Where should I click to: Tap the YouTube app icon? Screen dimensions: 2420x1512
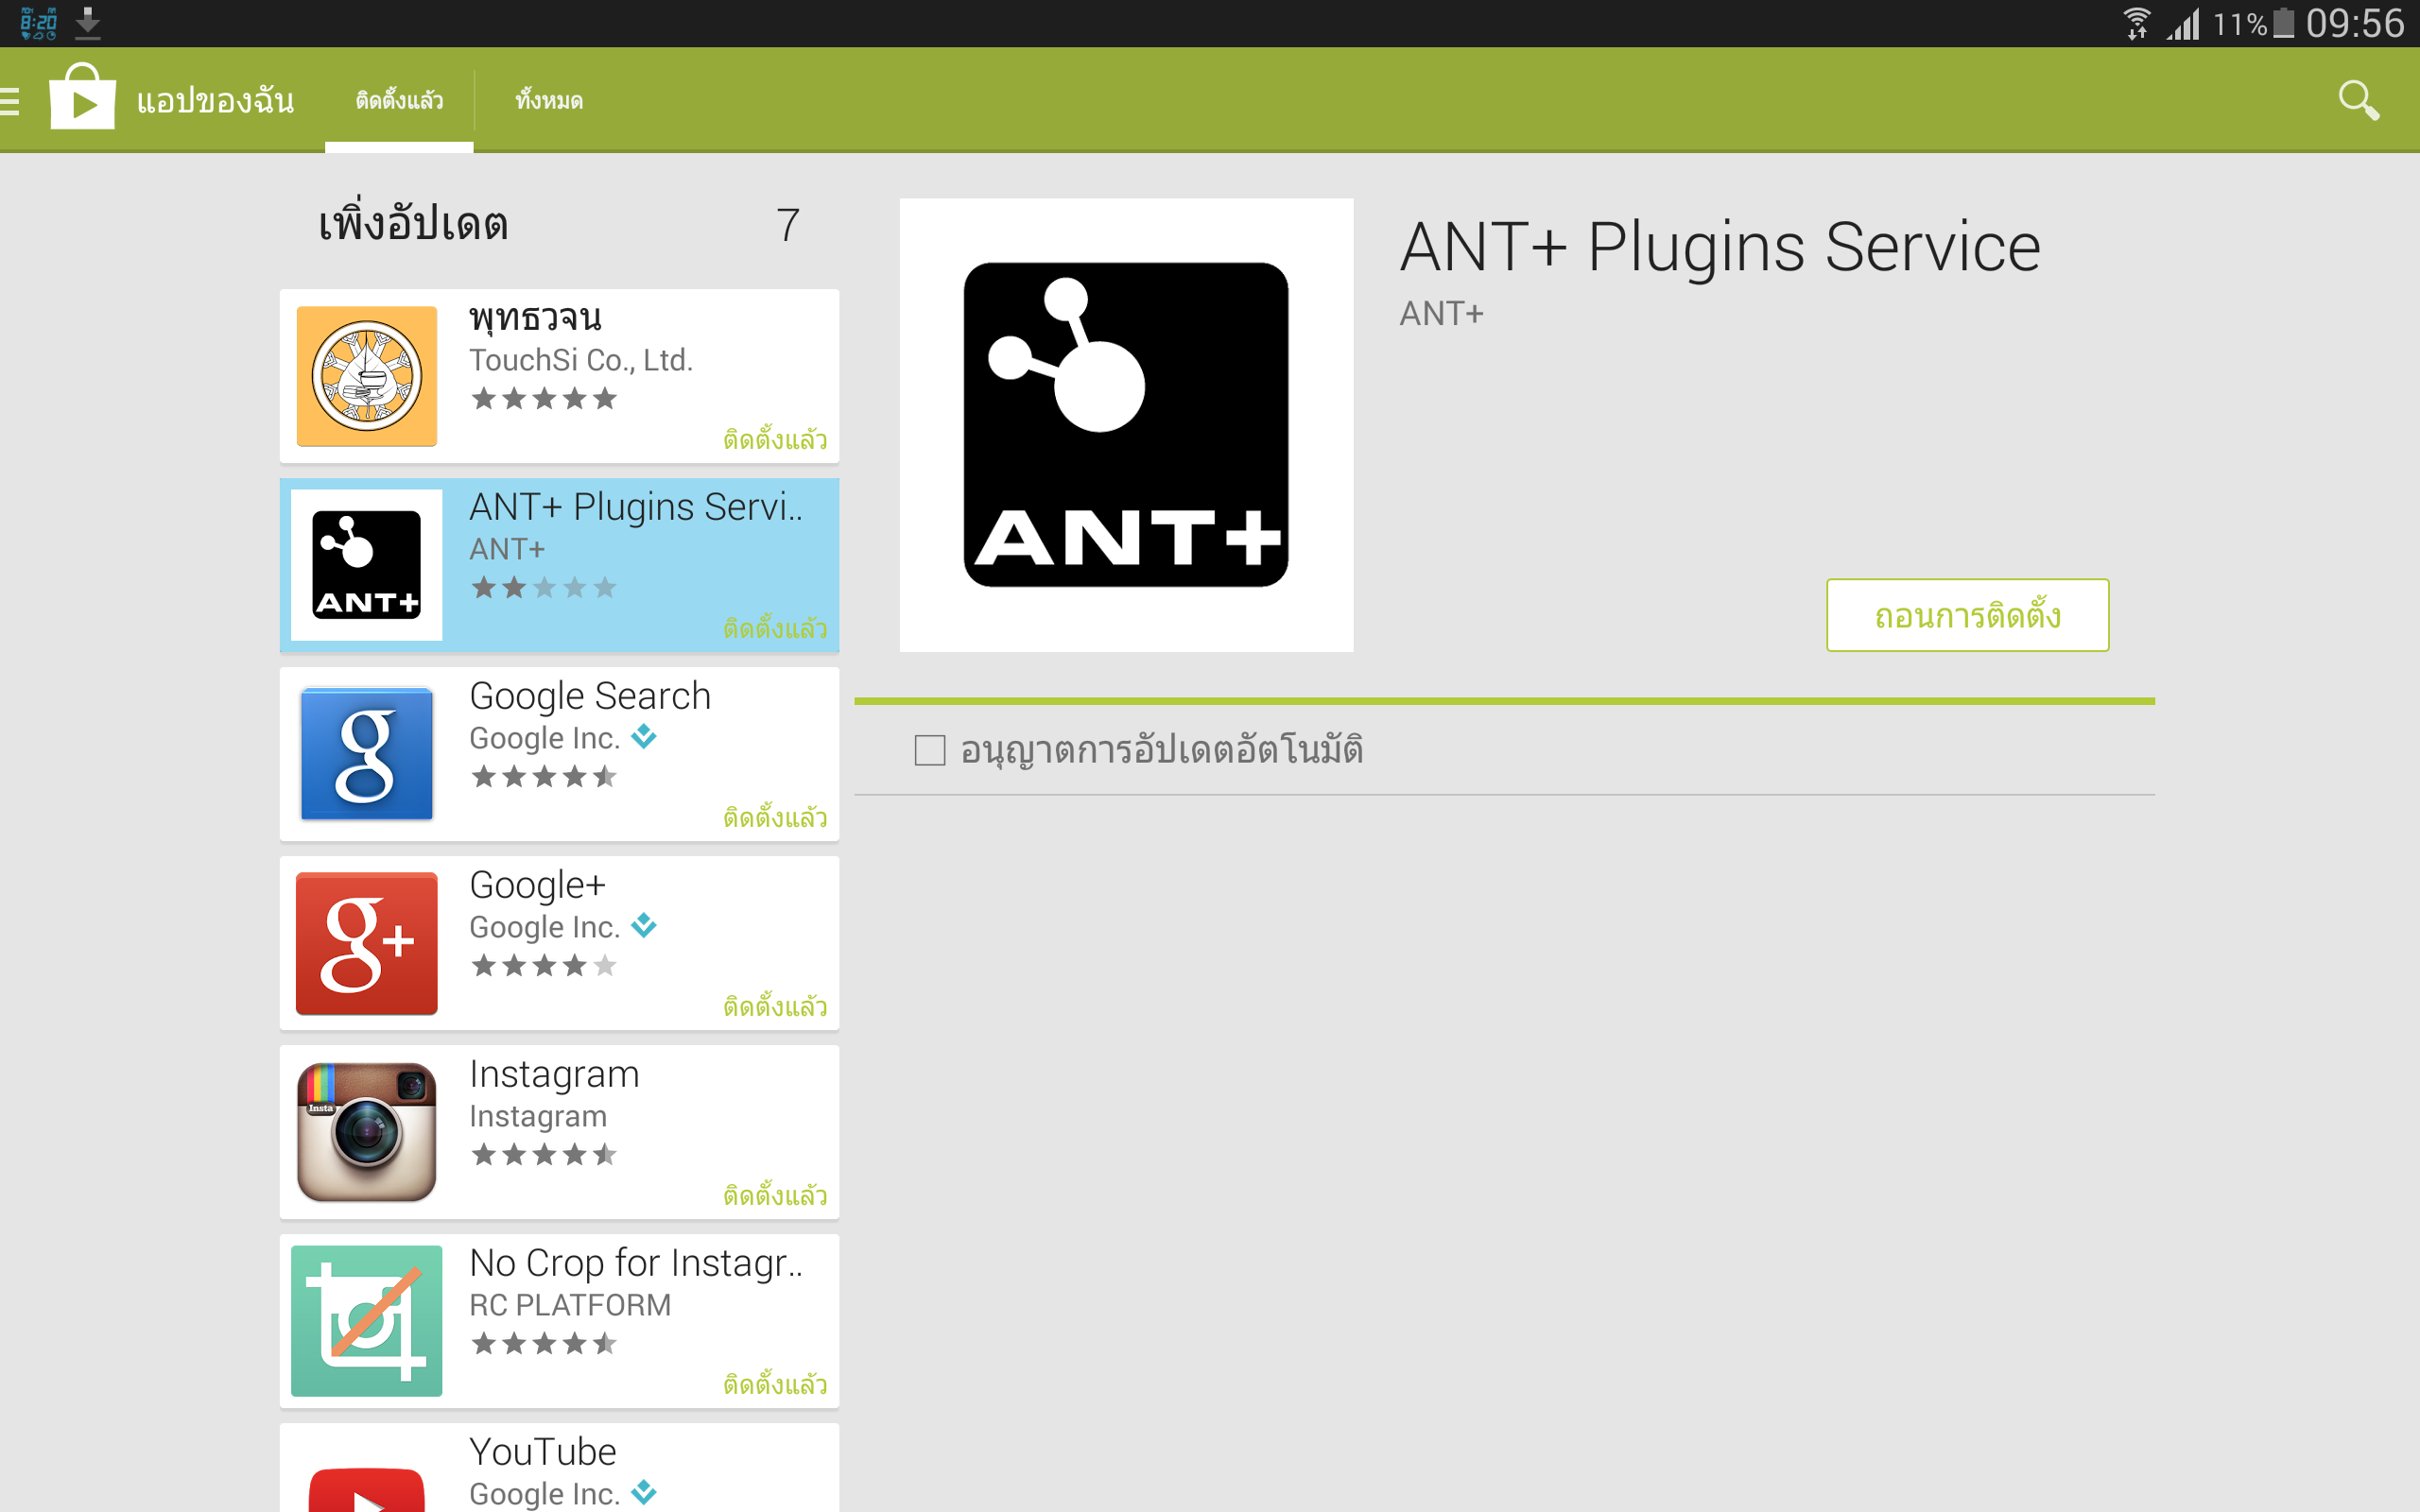tap(367, 1490)
